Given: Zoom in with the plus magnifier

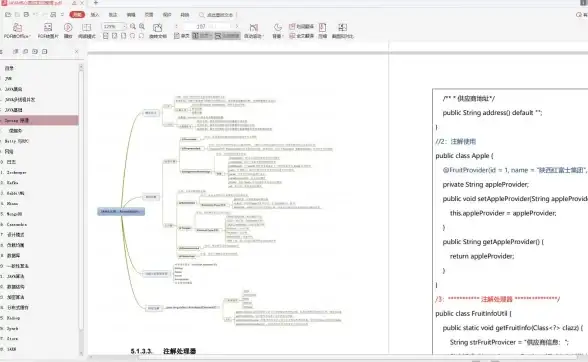Looking at the screenshot, I should click(x=142, y=26).
